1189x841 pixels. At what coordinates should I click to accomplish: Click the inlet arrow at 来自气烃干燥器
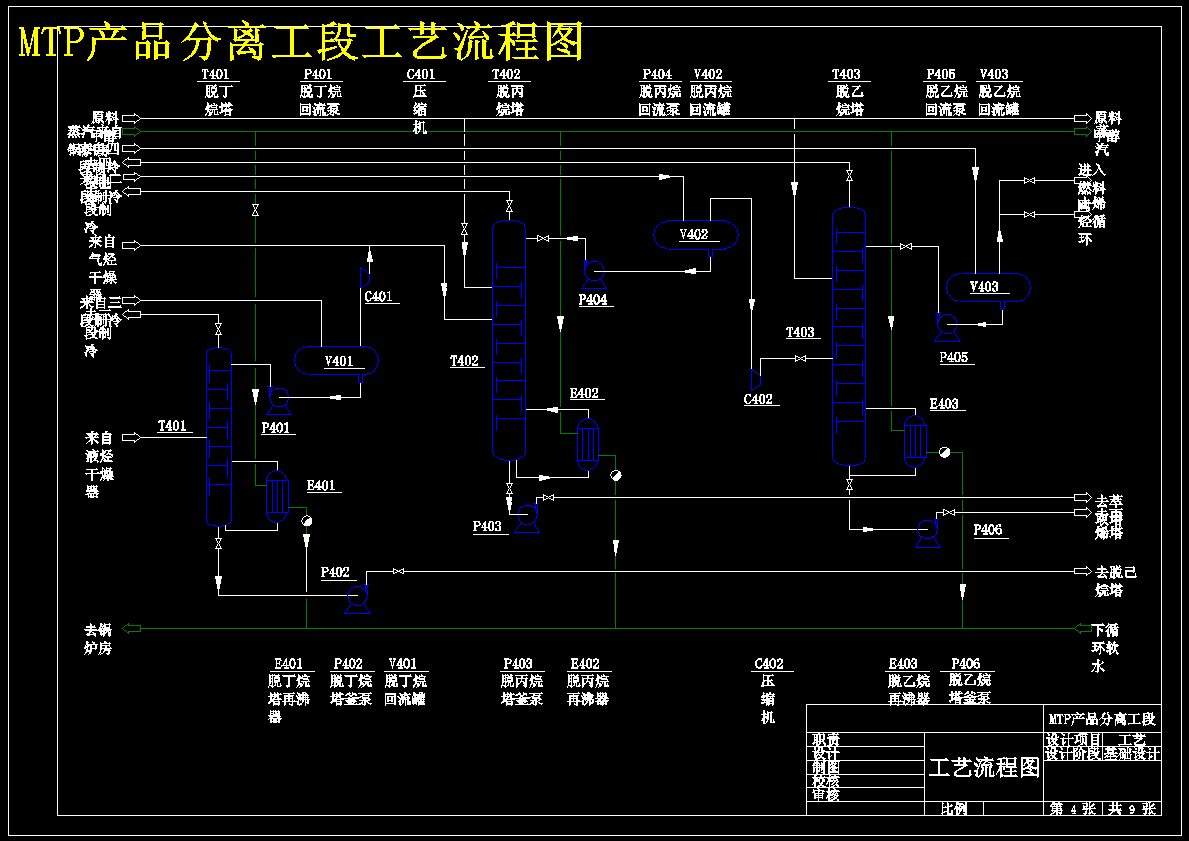pyautogui.click(x=132, y=245)
